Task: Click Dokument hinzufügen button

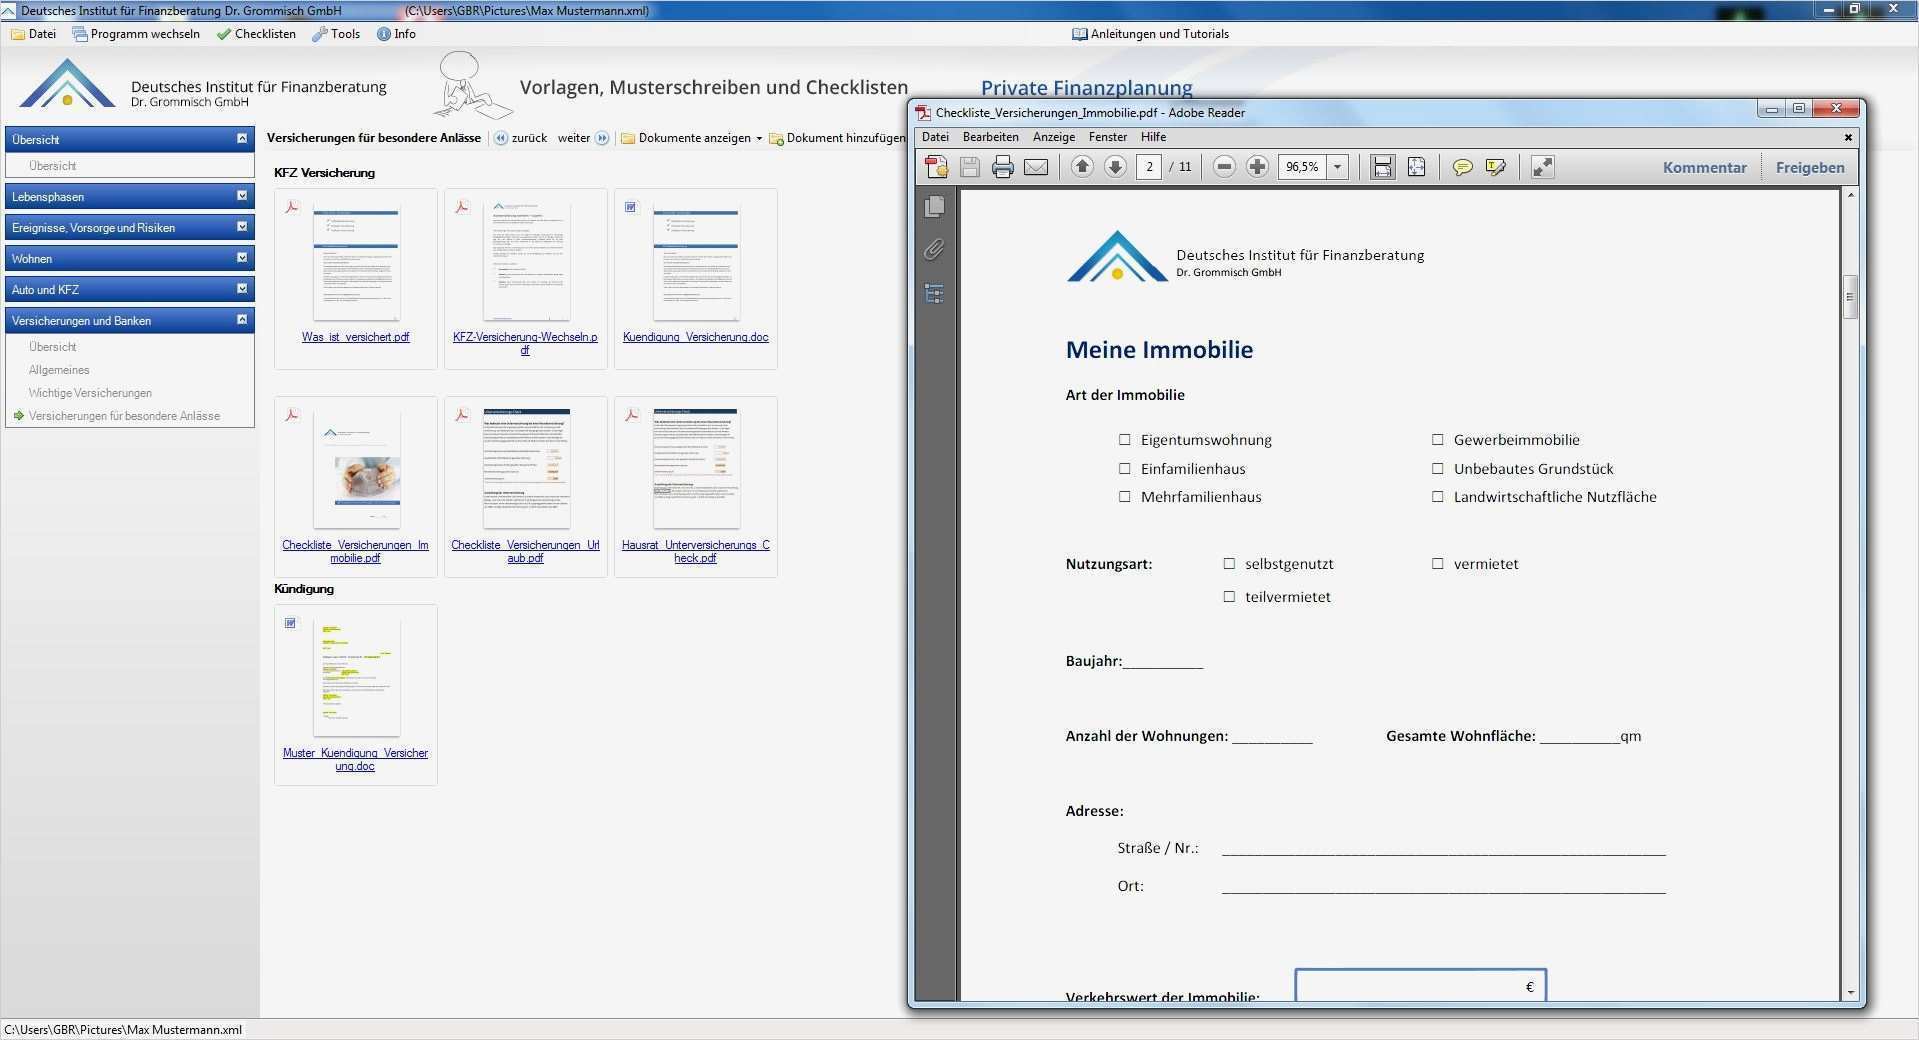Action: point(837,138)
